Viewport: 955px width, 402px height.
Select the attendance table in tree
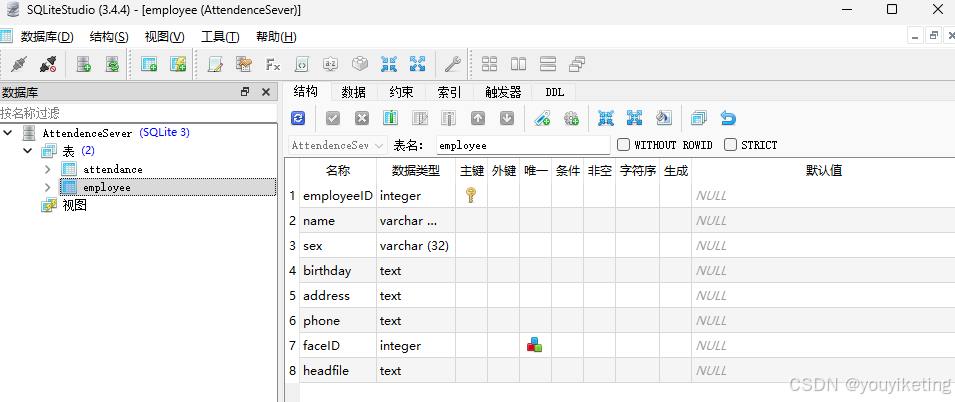pyautogui.click(x=113, y=169)
